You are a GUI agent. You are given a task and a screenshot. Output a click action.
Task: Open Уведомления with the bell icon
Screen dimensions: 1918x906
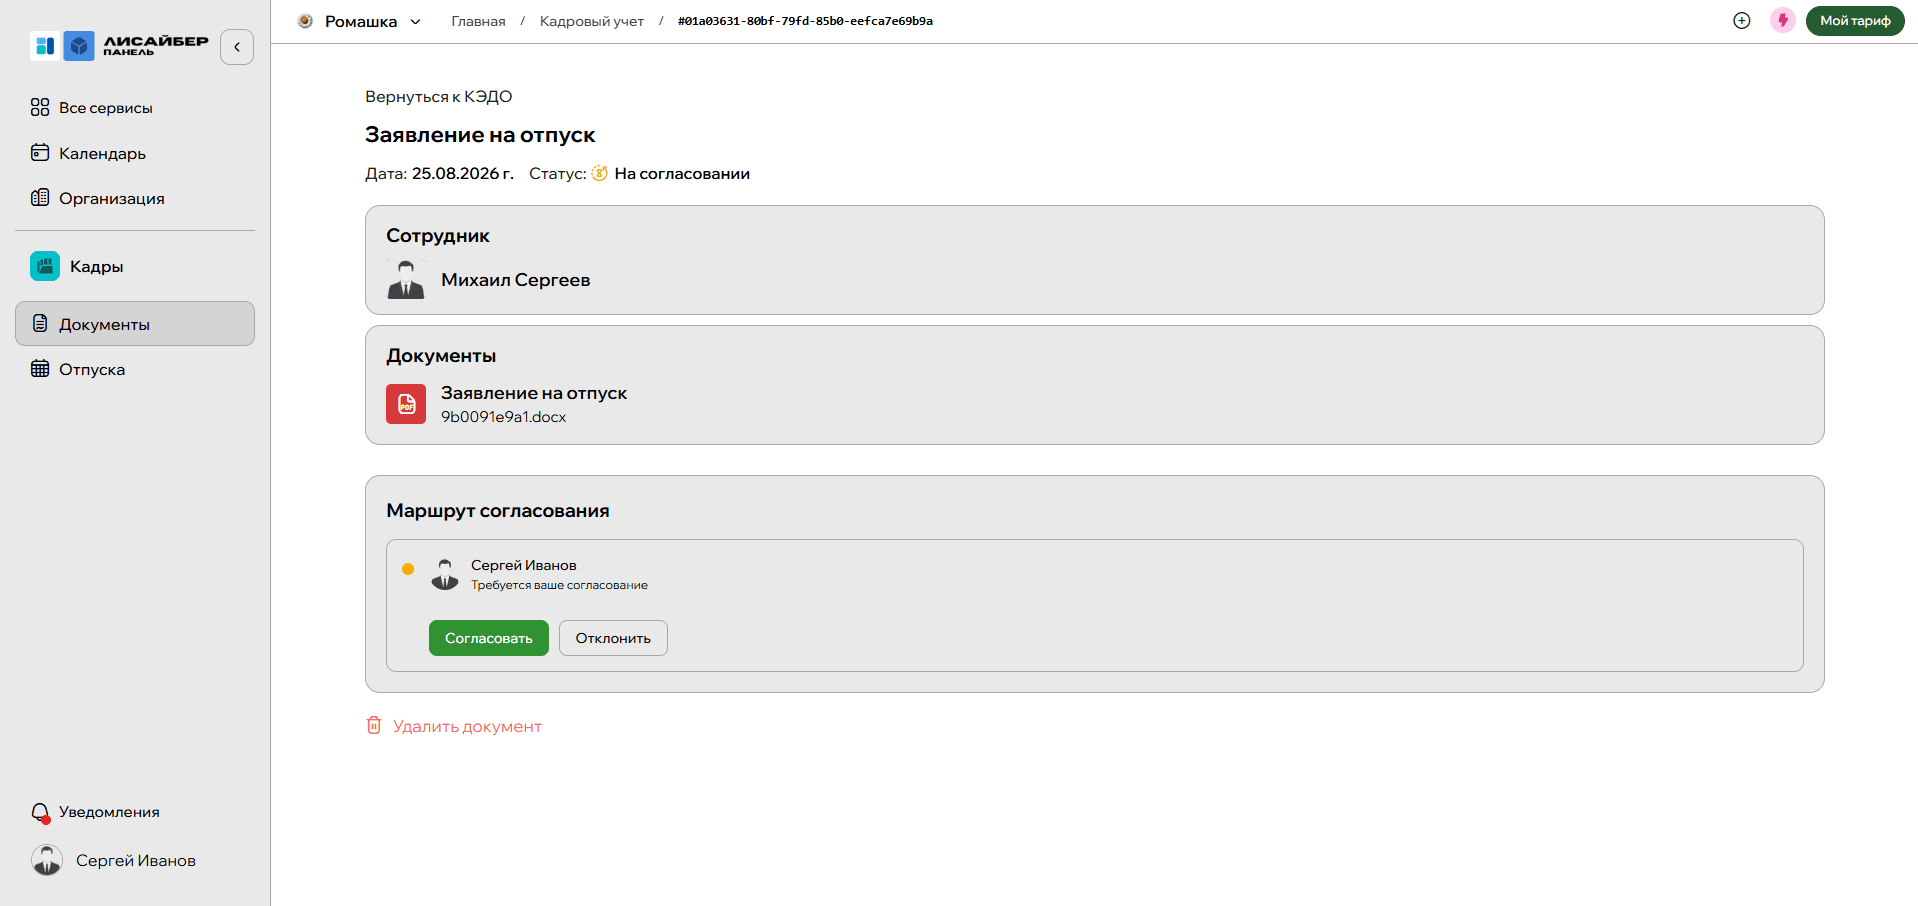coord(40,812)
